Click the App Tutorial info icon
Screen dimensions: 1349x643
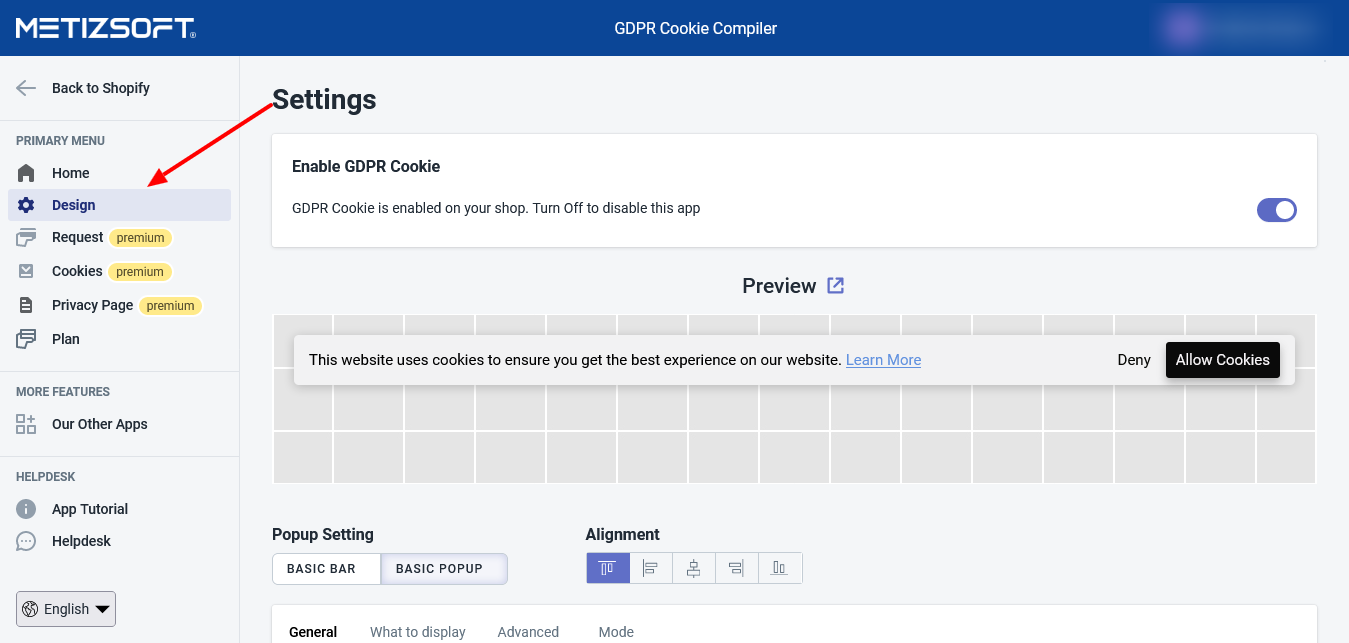pyautogui.click(x=27, y=509)
